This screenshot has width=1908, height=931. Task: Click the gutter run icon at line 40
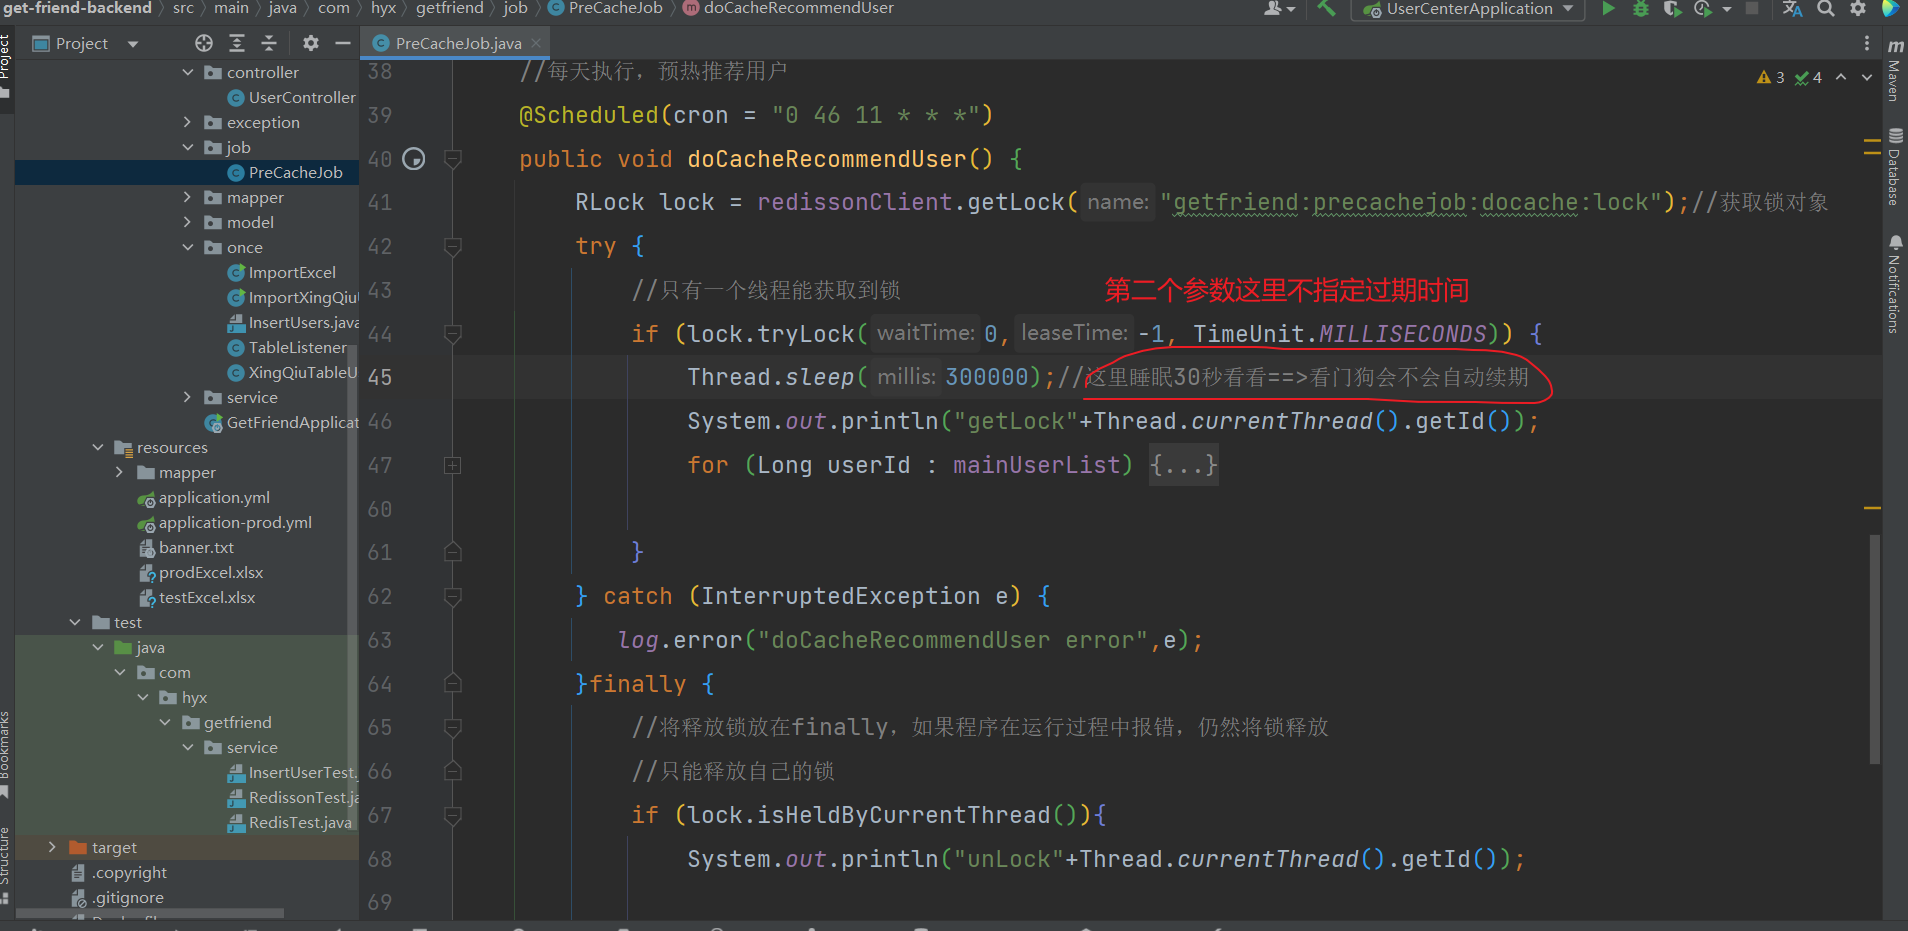414,159
